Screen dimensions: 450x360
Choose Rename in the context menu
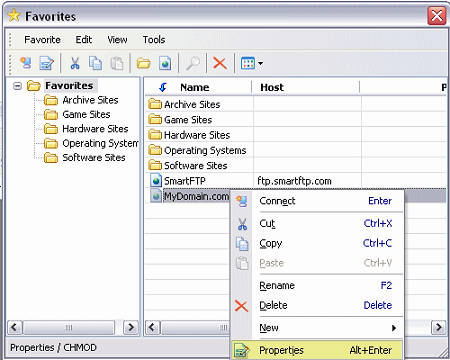(x=317, y=286)
